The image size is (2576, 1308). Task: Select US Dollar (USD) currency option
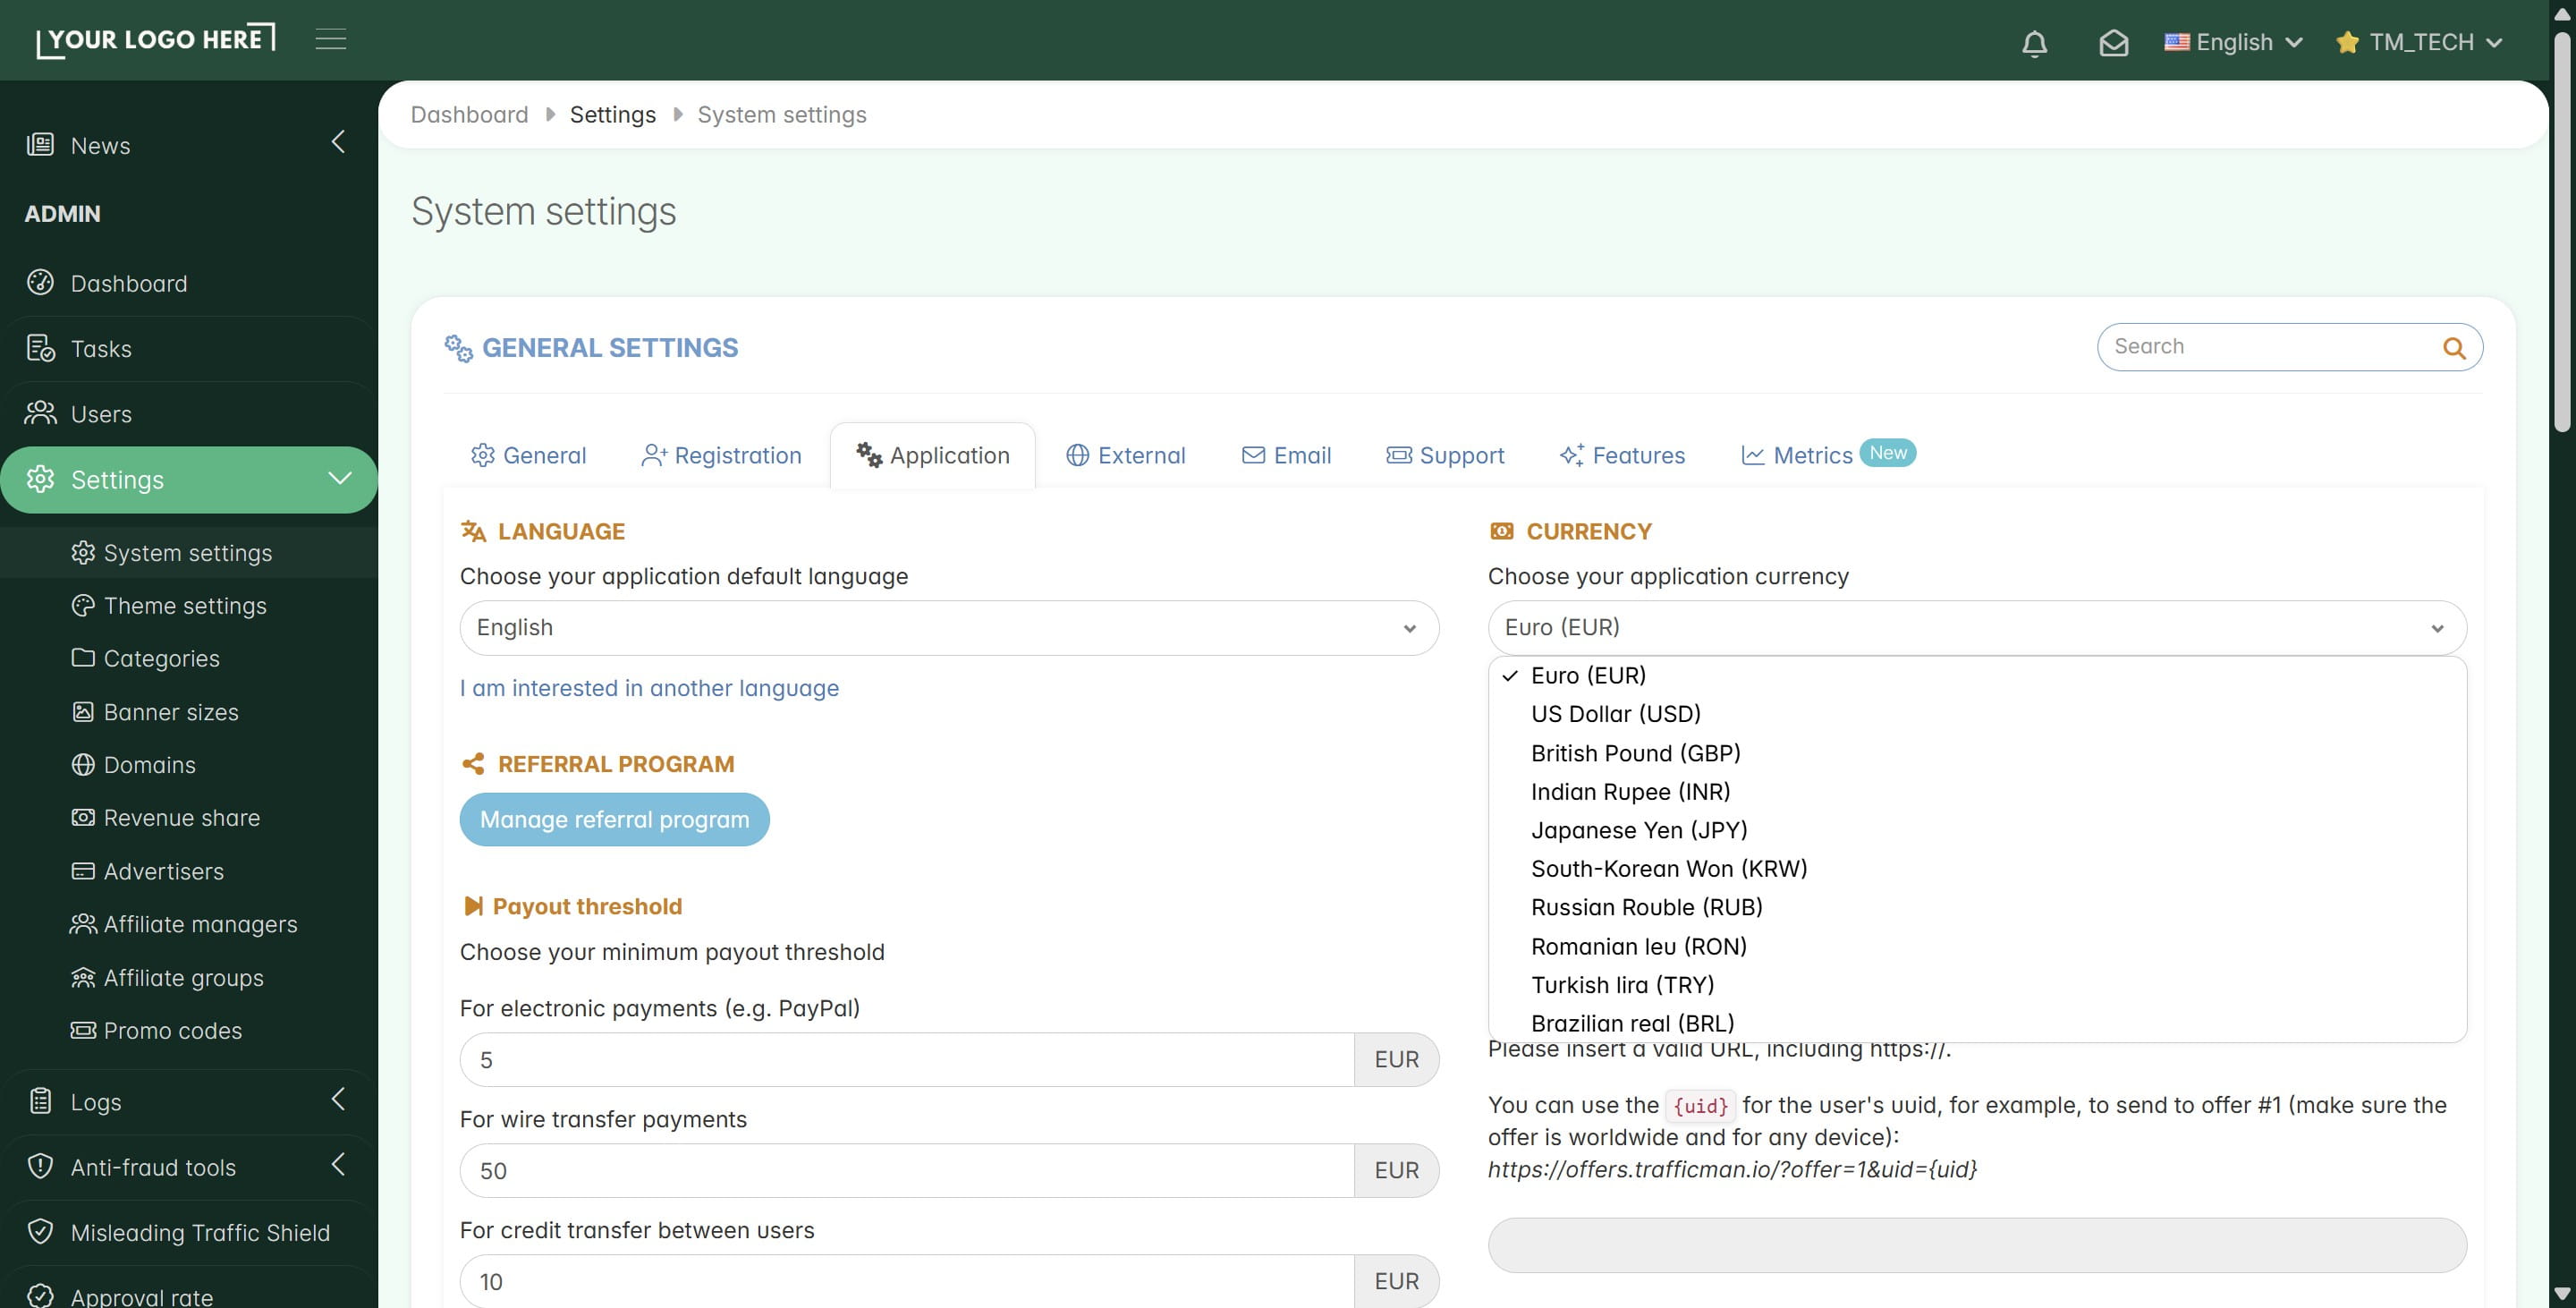pos(1977,714)
